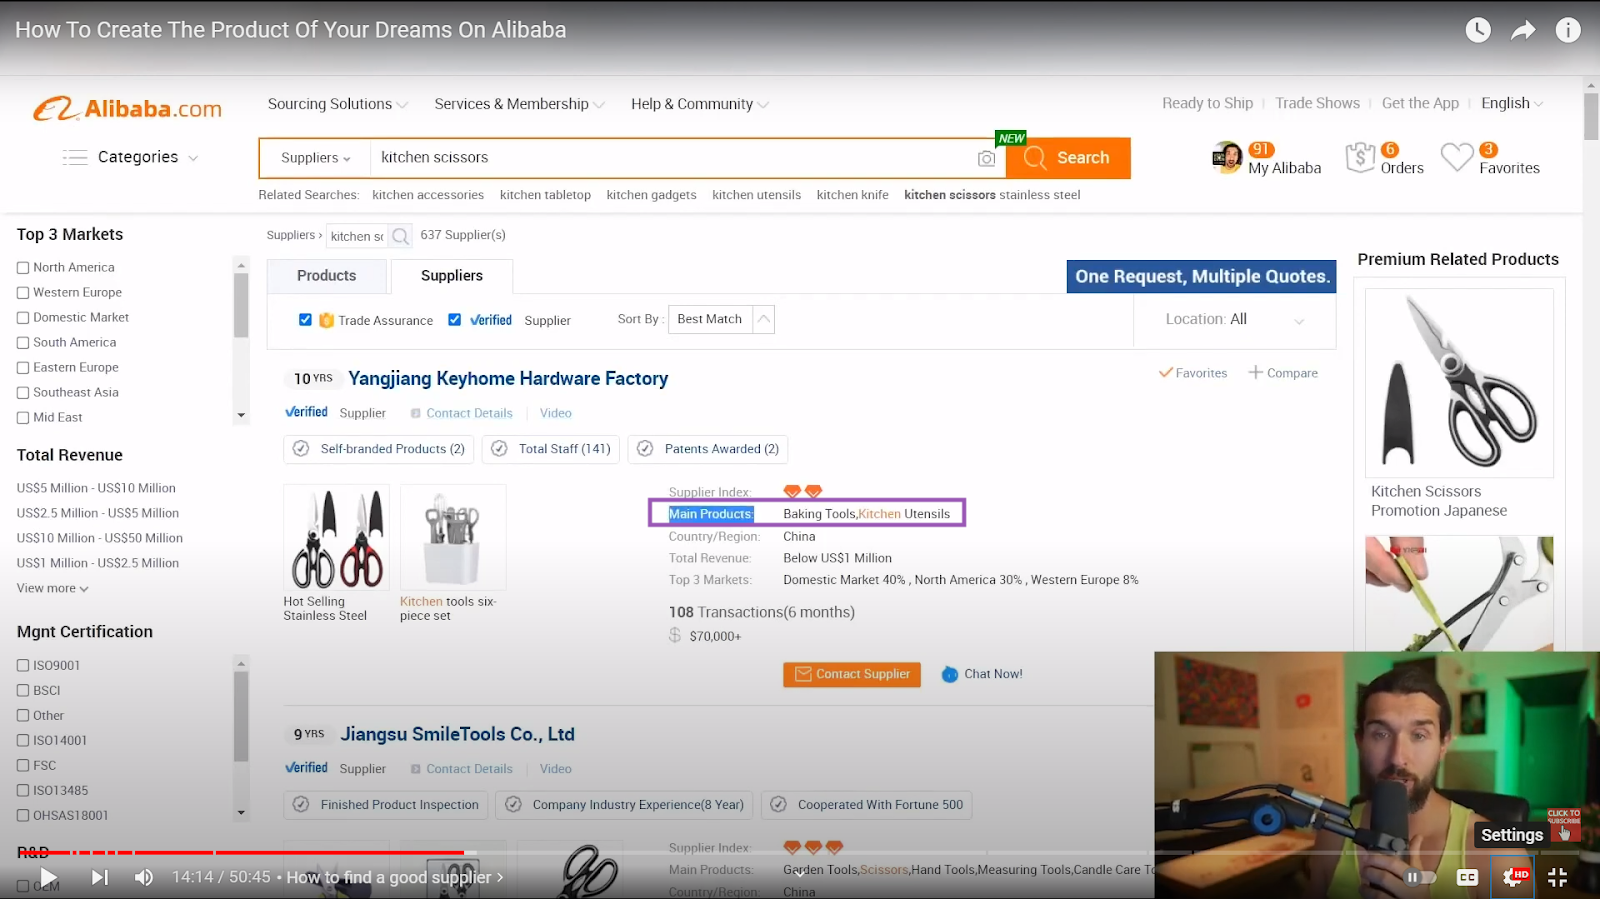Open the Video link for Yangjiang Keyhome
Image resolution: width=1600 pixels, height=899 pixels.
tap(556, 413)
